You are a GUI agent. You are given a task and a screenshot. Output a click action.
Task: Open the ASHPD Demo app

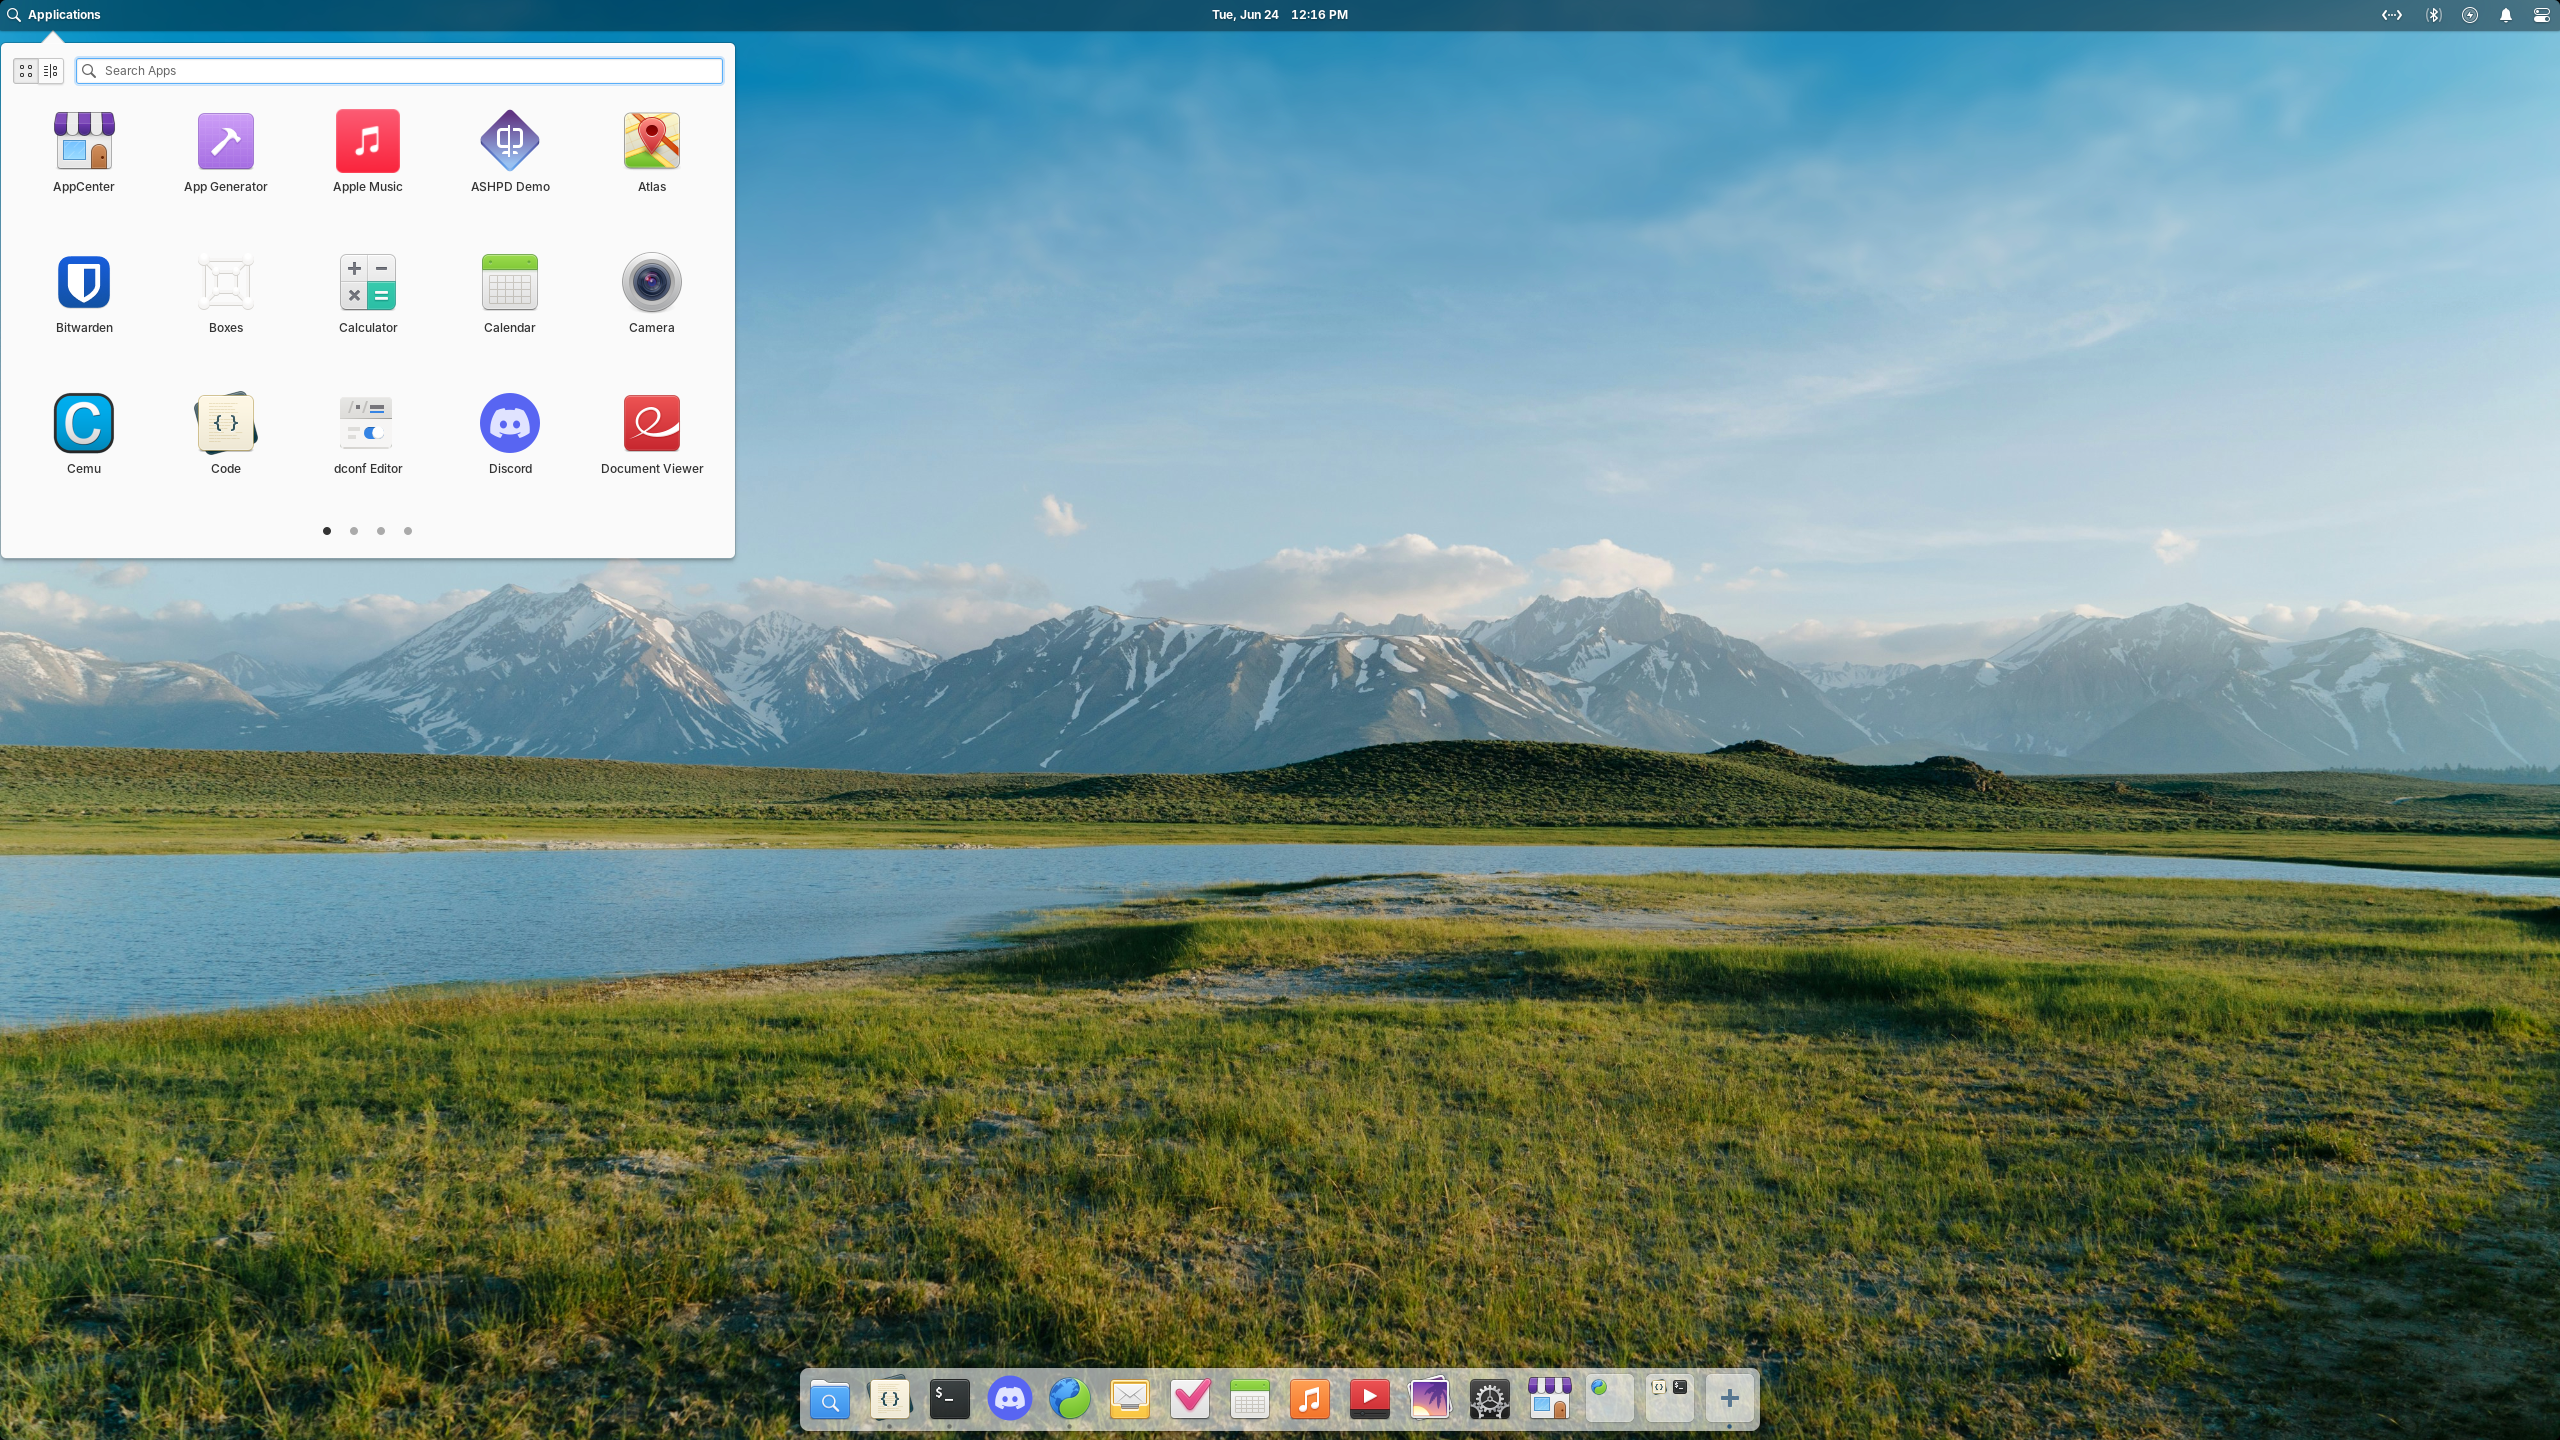pyautogui.click(x=510, y=142)
